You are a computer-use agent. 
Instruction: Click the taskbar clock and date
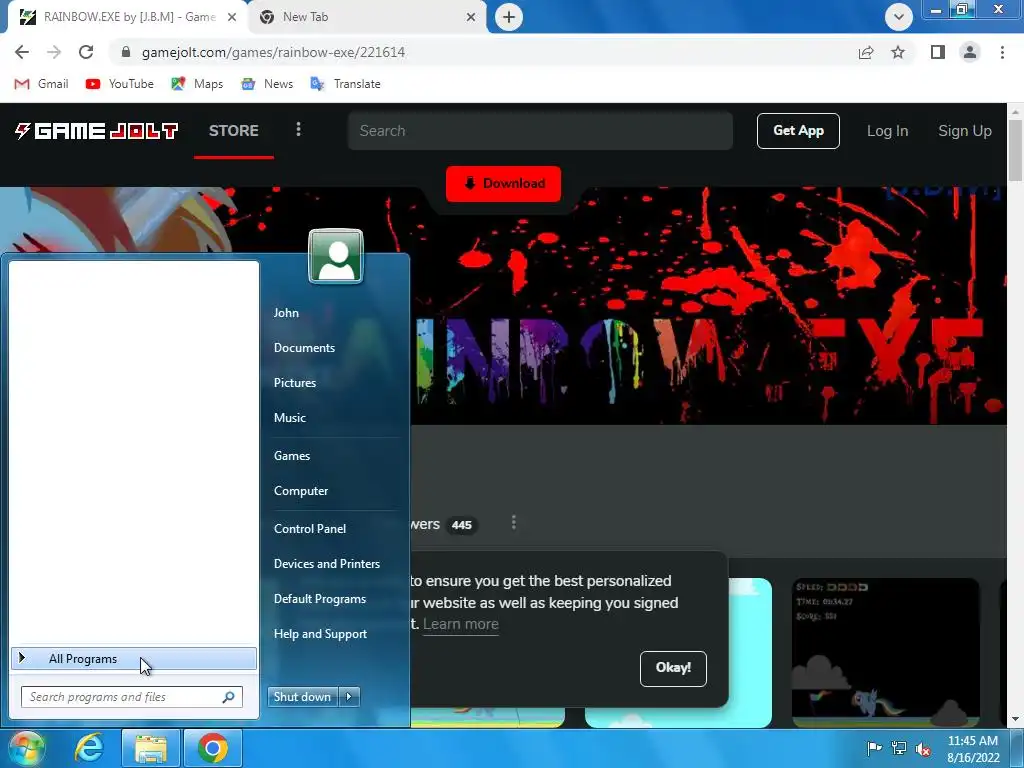(973, 749)
